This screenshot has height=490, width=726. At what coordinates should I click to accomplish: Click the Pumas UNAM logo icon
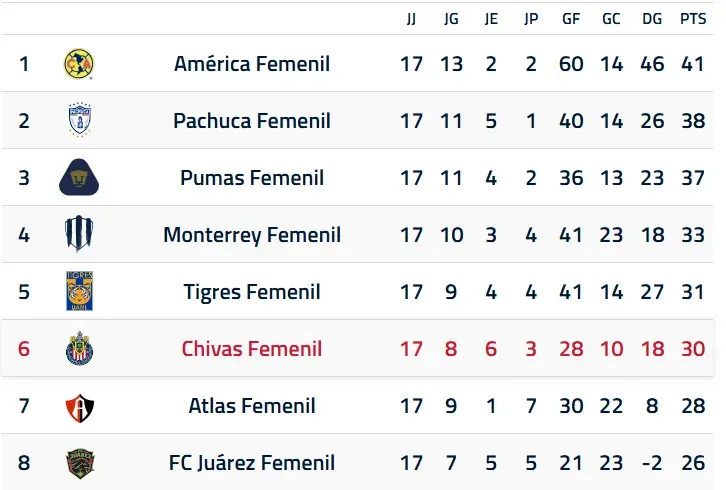click(79, 177)
